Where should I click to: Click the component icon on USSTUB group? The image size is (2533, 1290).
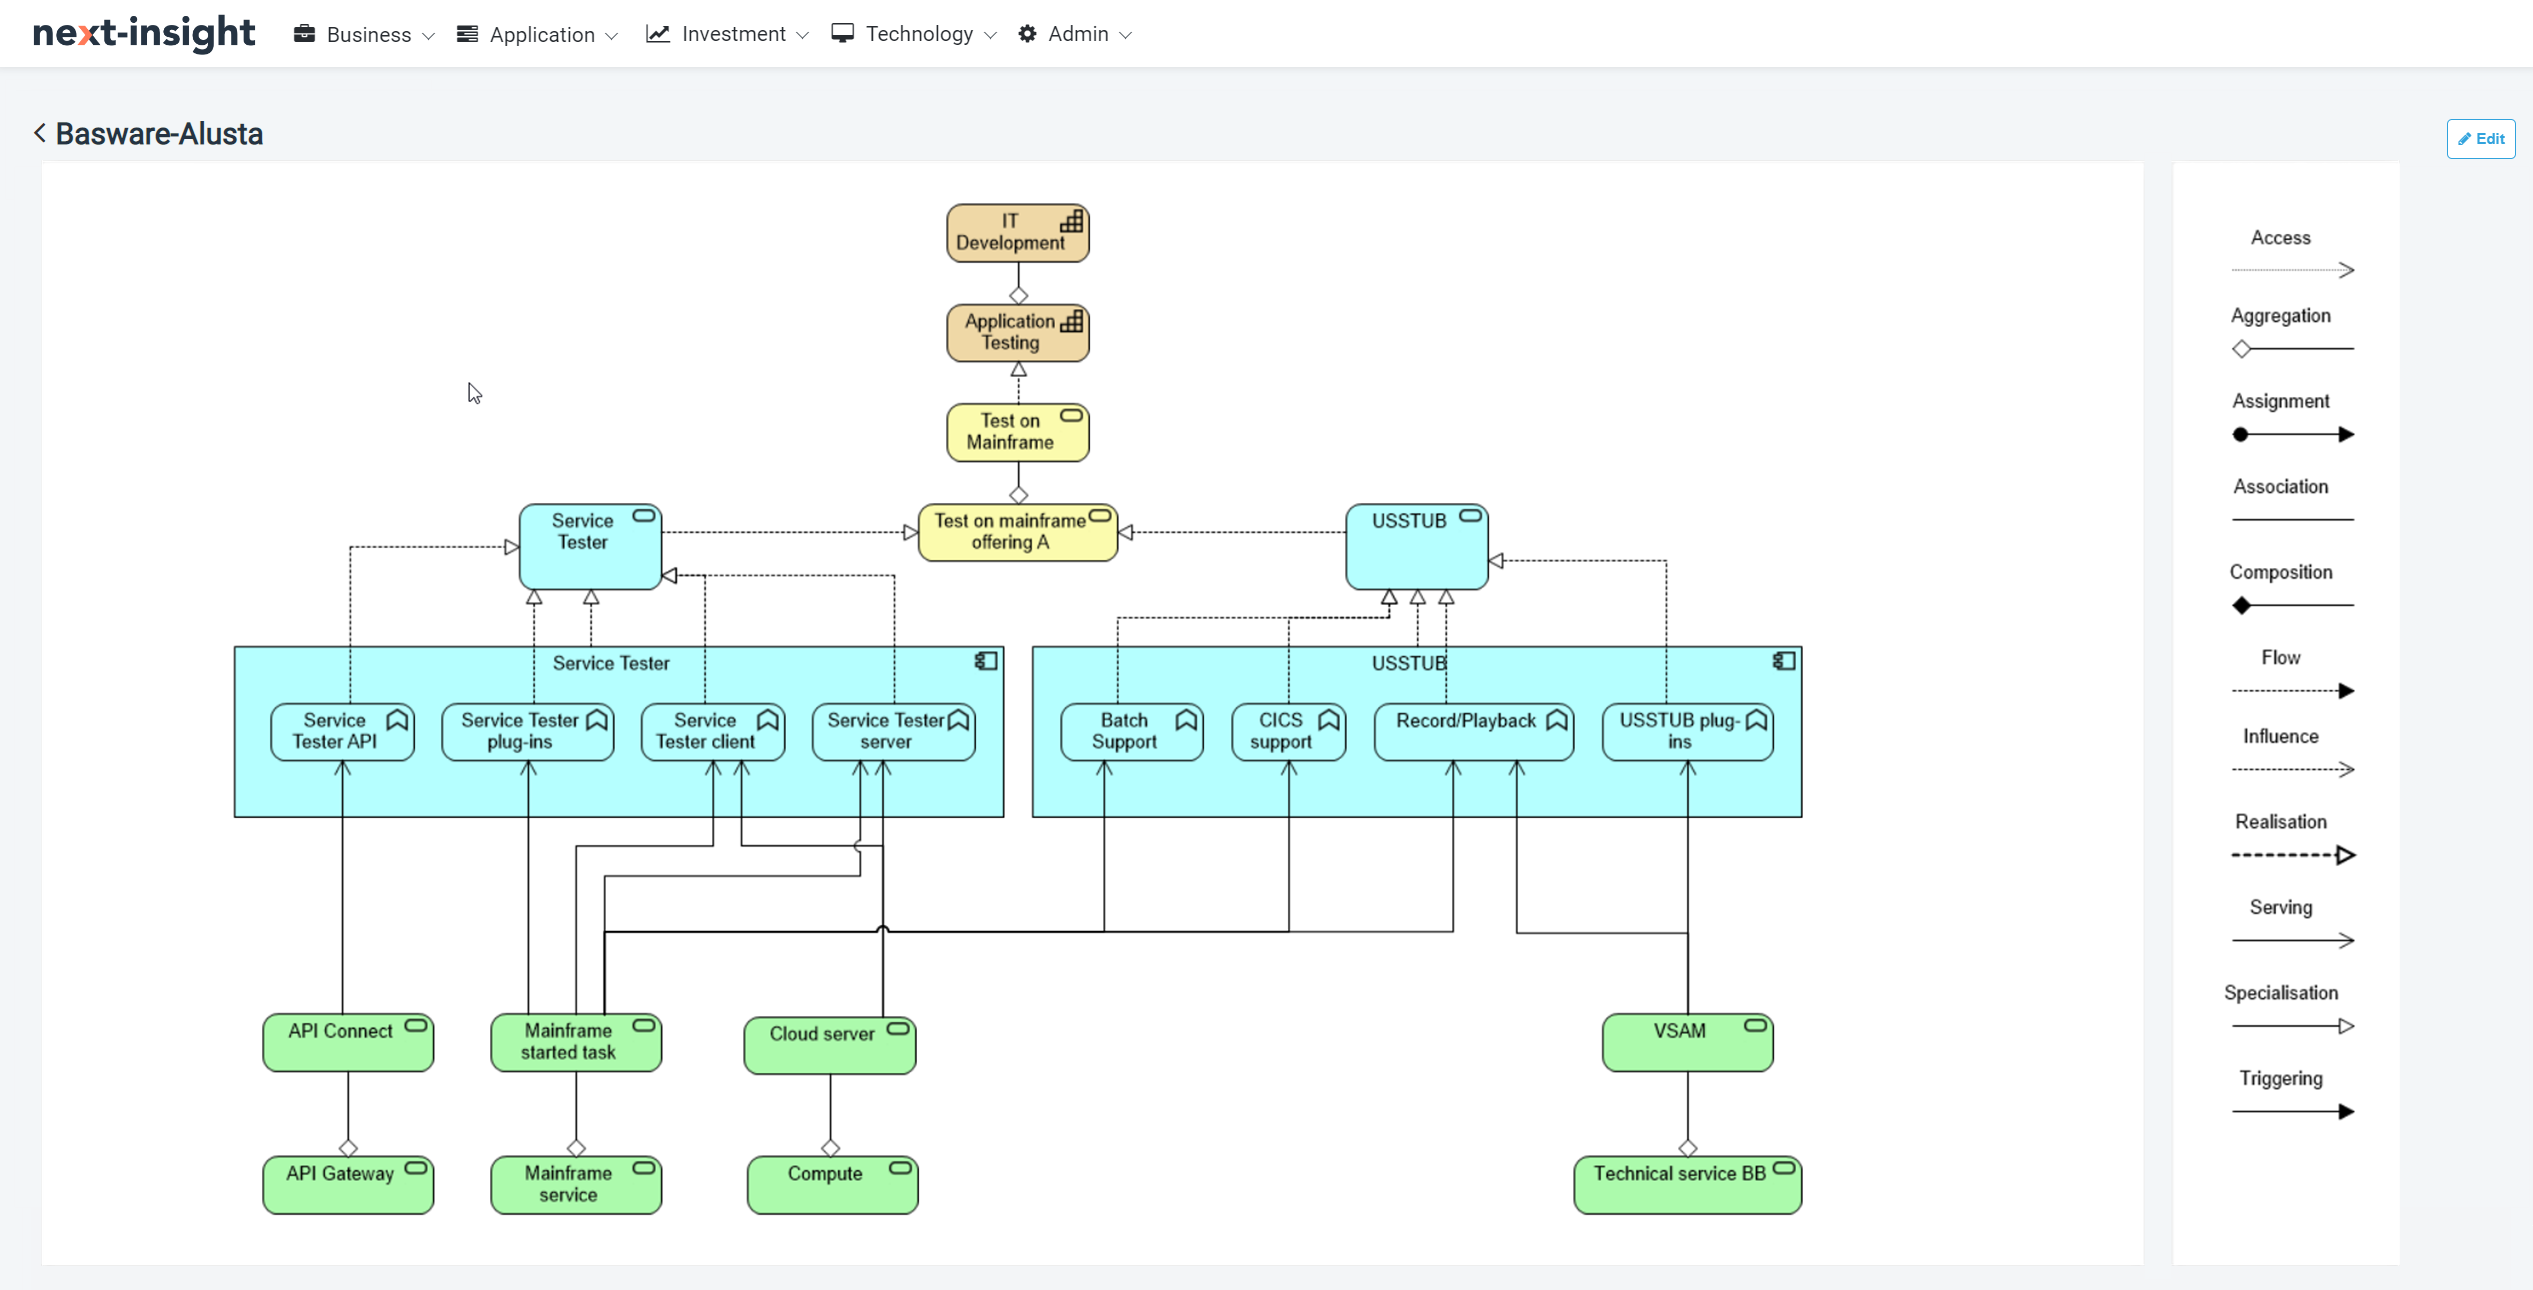[x=1784, y=661]
